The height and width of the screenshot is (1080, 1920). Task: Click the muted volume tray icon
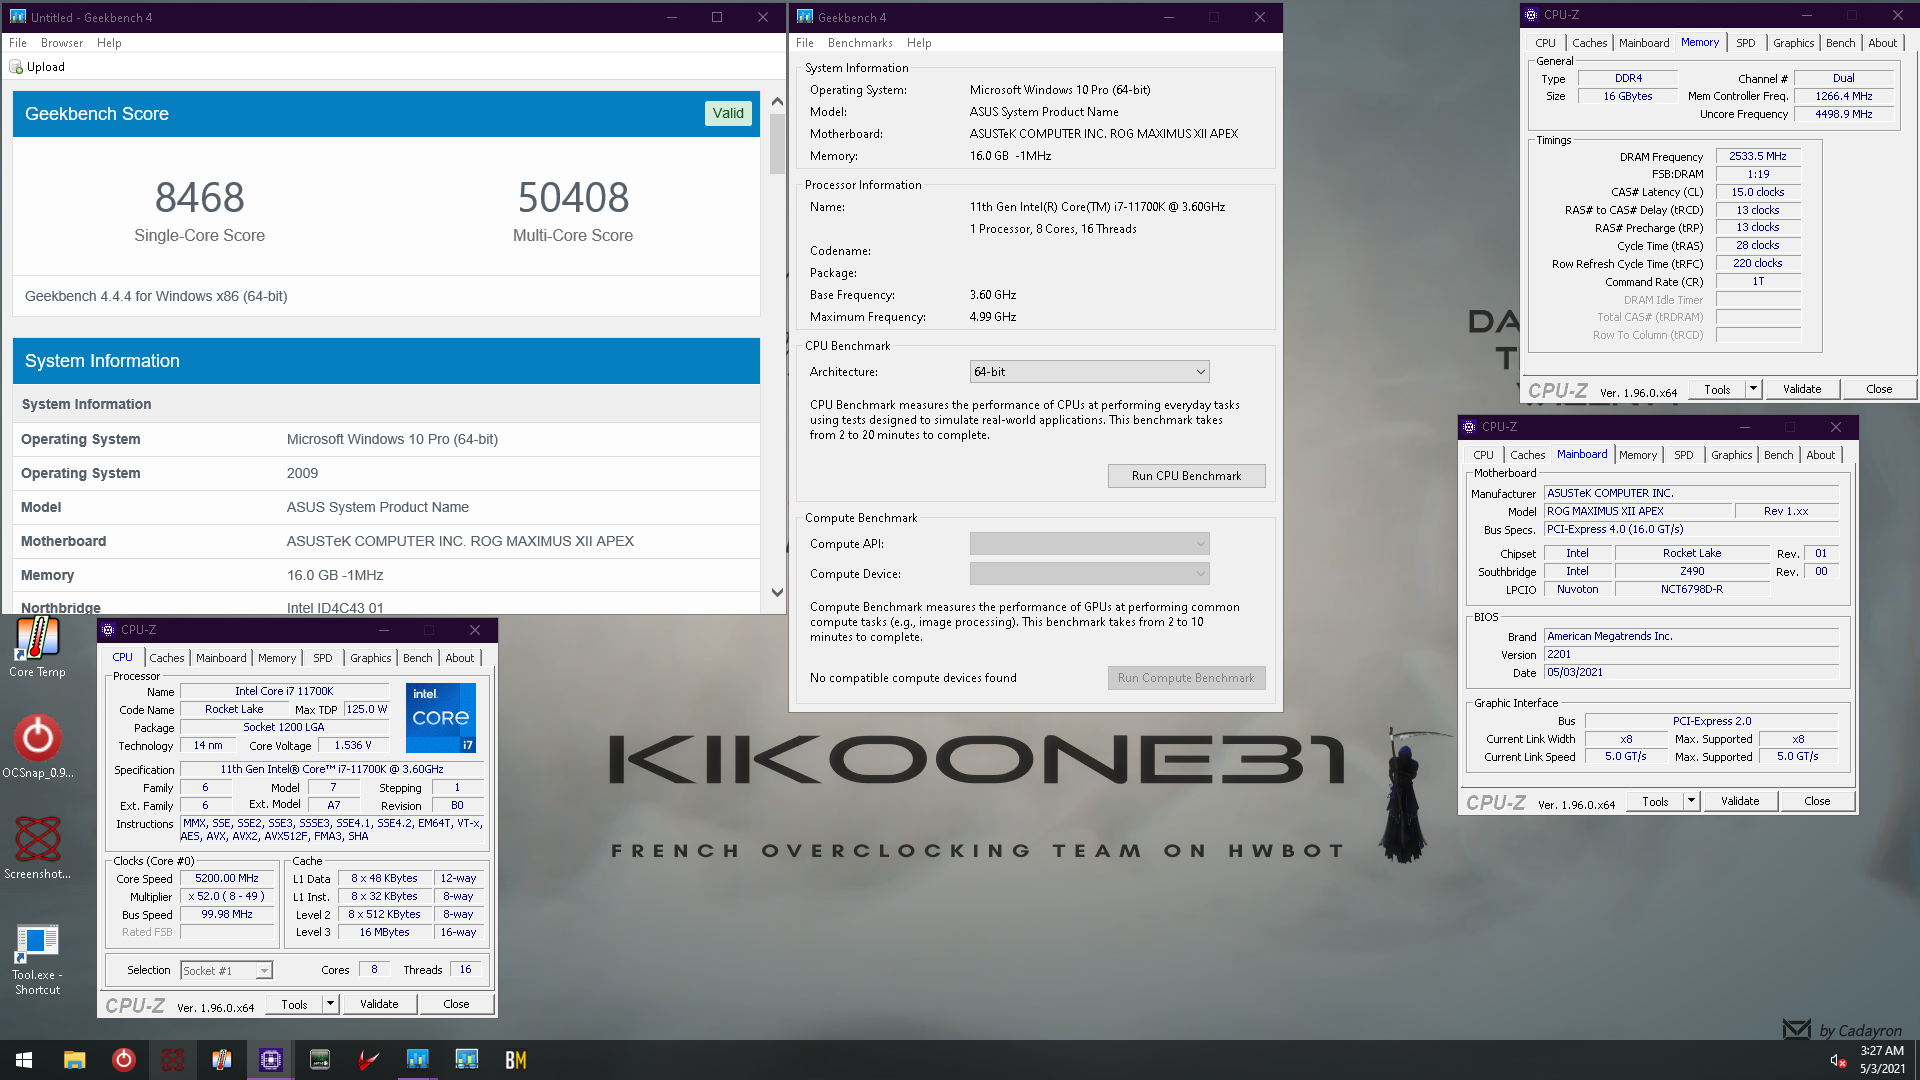1838,1061
